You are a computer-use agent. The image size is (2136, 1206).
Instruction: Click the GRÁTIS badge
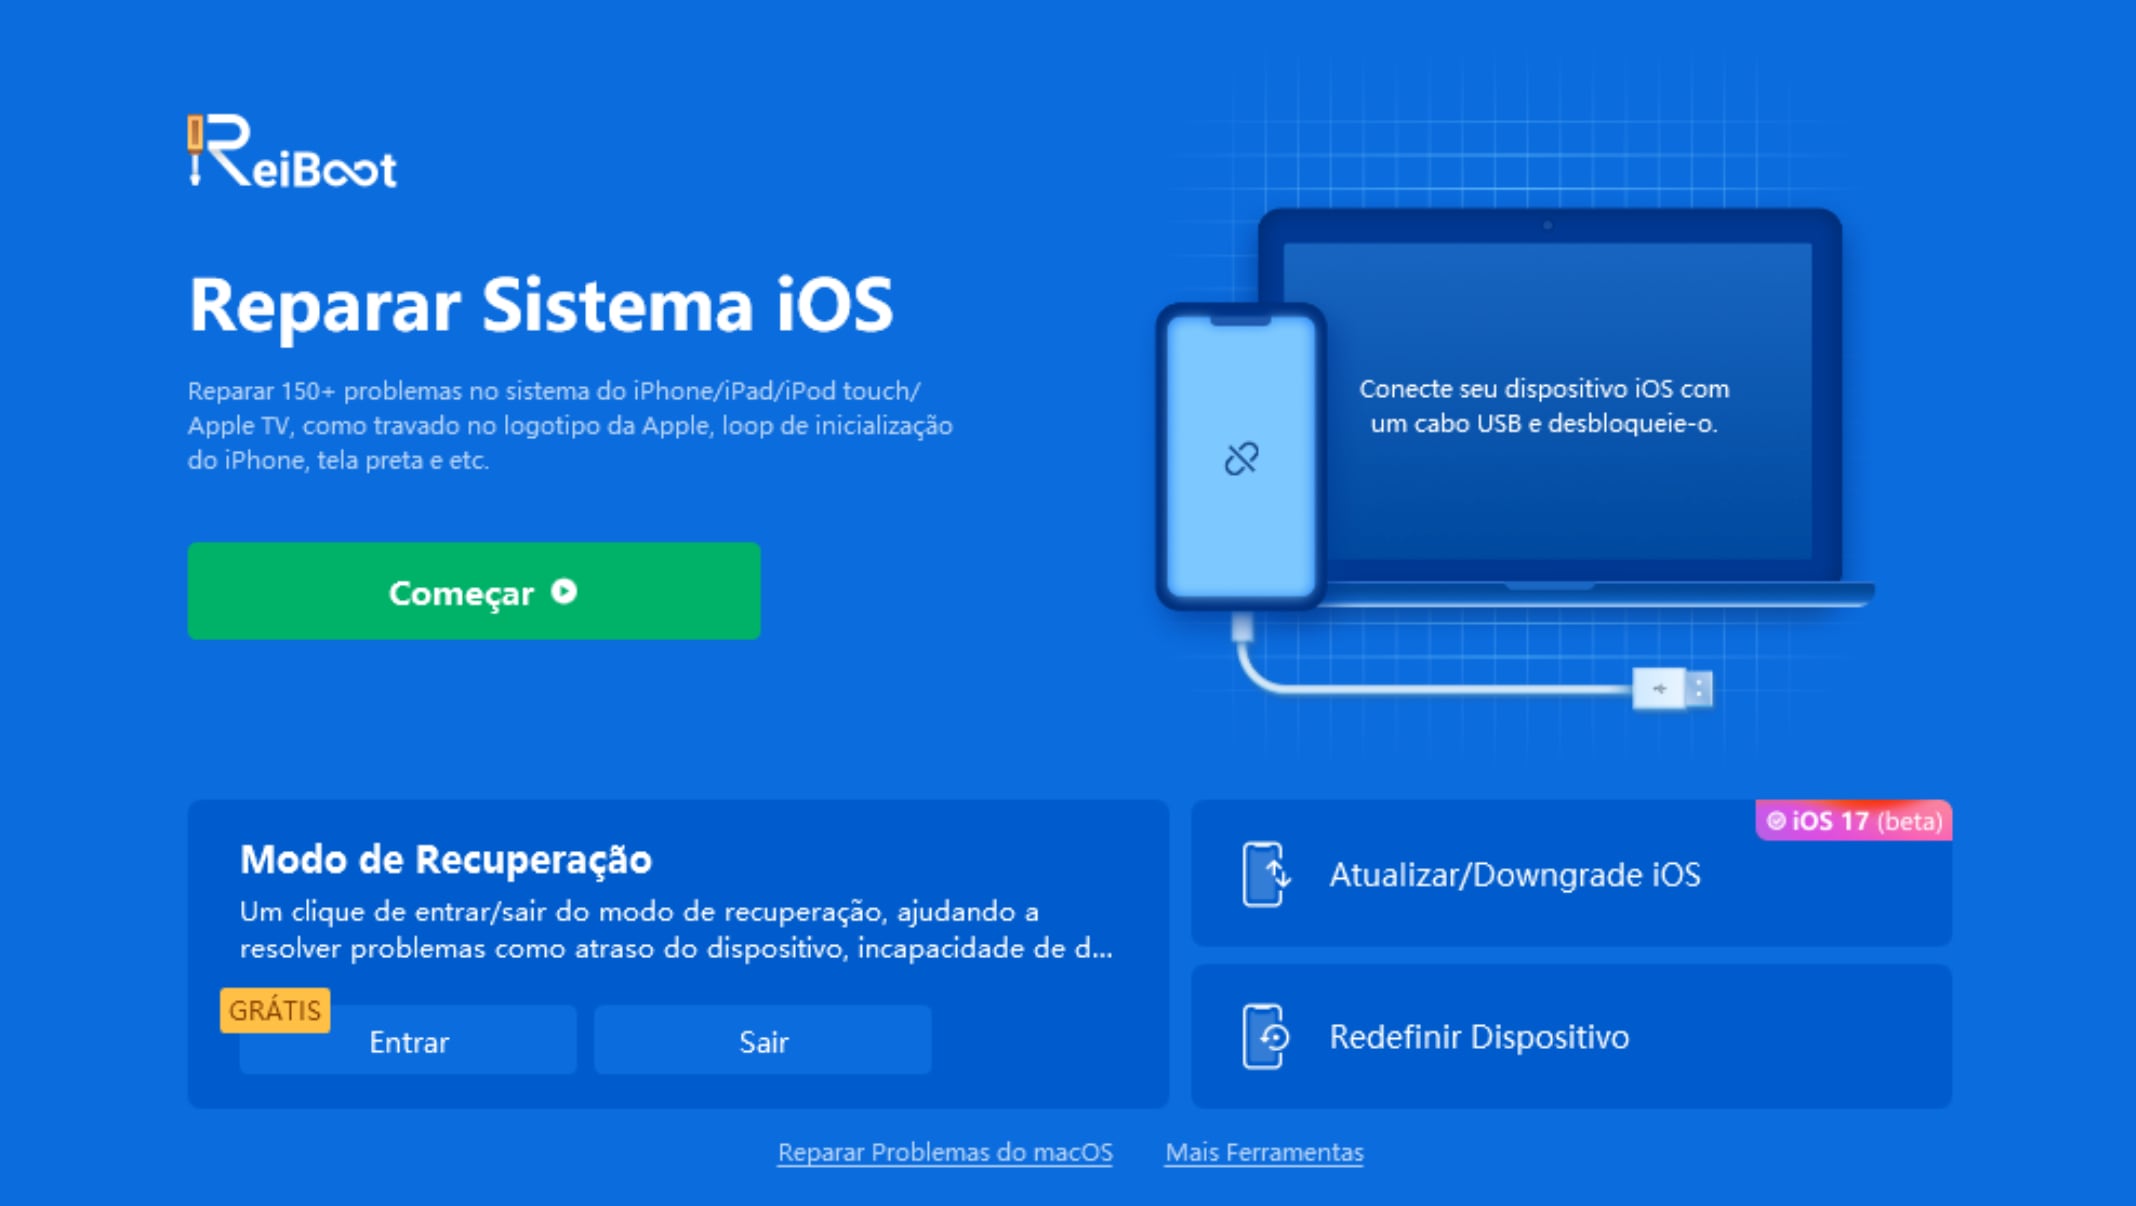click(275, 1010)
